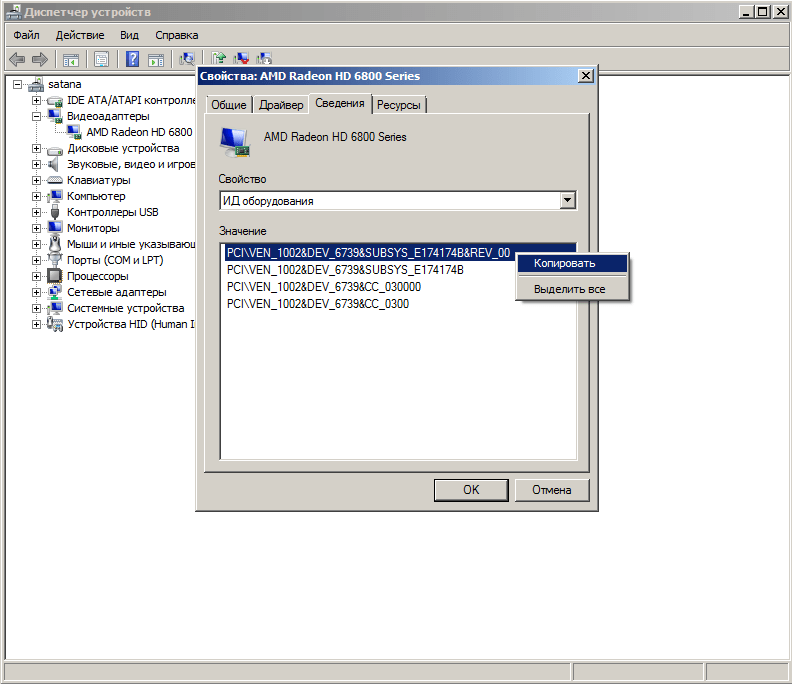This screenshot has height=684, width=792.
Task: Switch to the Драйвер tab
Action: [281, 105]
